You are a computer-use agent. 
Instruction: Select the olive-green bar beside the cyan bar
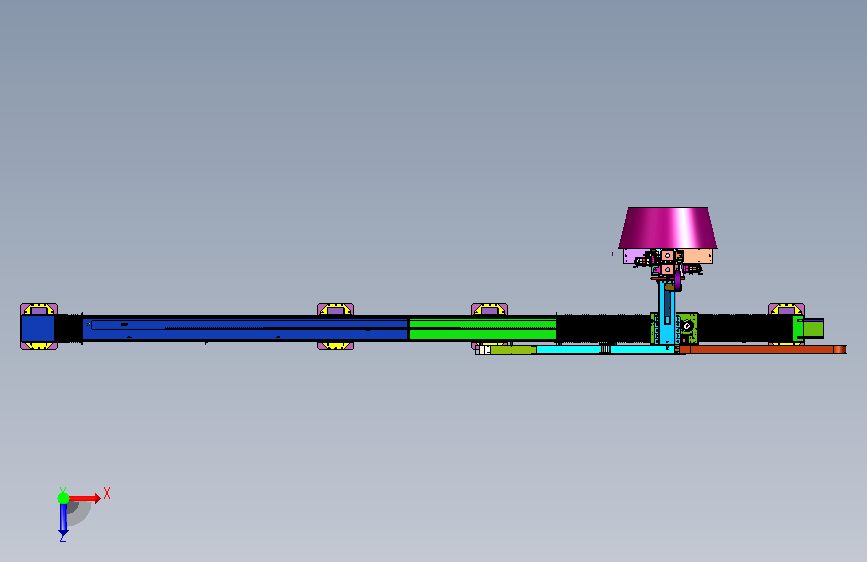click(x=513, y=350)
